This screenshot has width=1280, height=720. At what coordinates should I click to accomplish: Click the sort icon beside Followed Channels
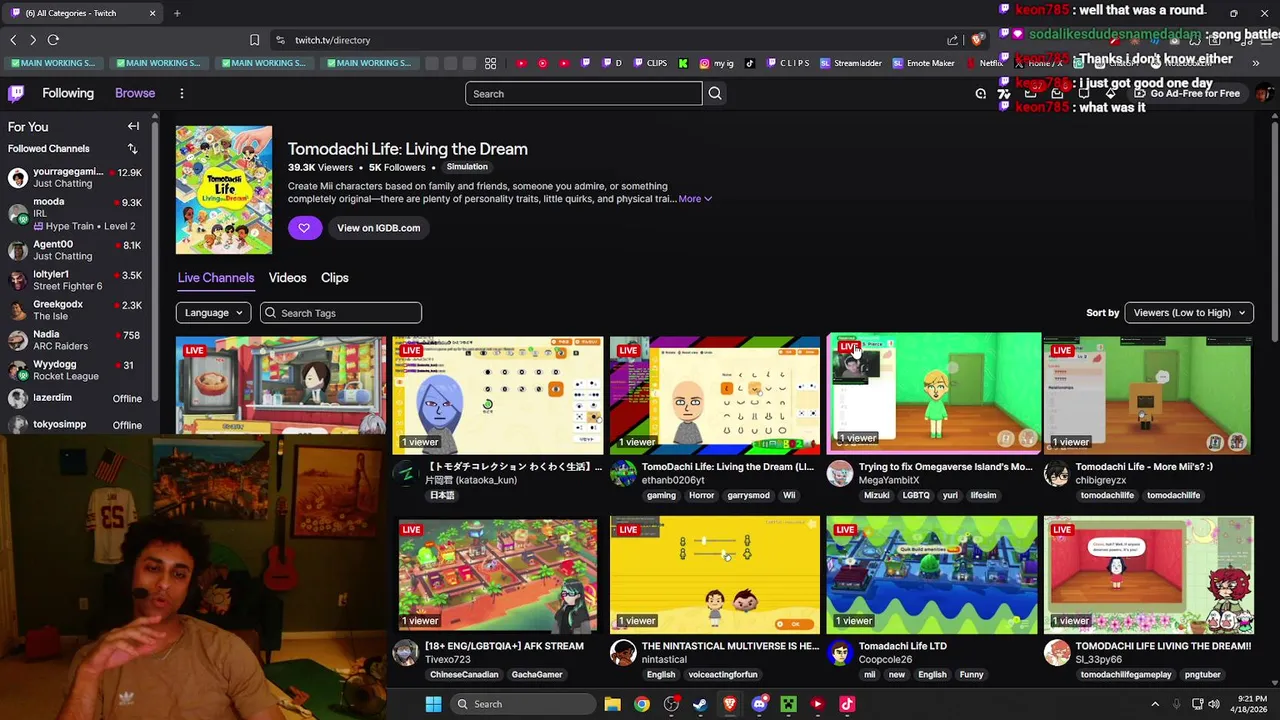click(x=132, y=149)
